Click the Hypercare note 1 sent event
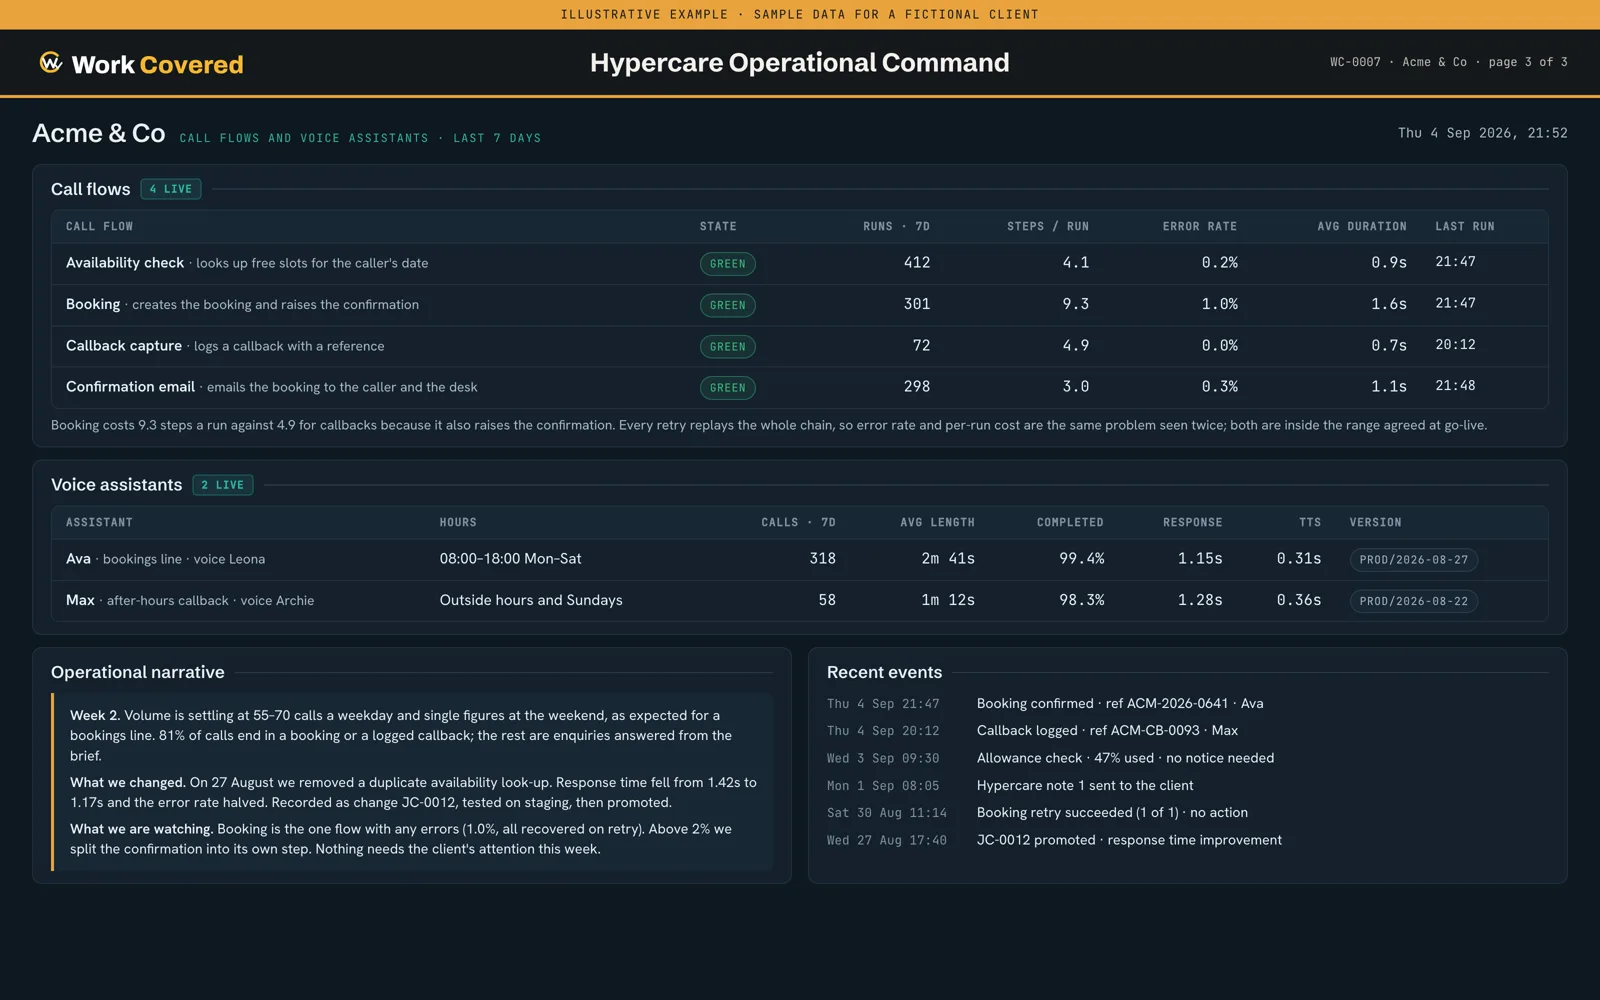The height and width of the screenshot is (1000, 1600). point(1085,786)
